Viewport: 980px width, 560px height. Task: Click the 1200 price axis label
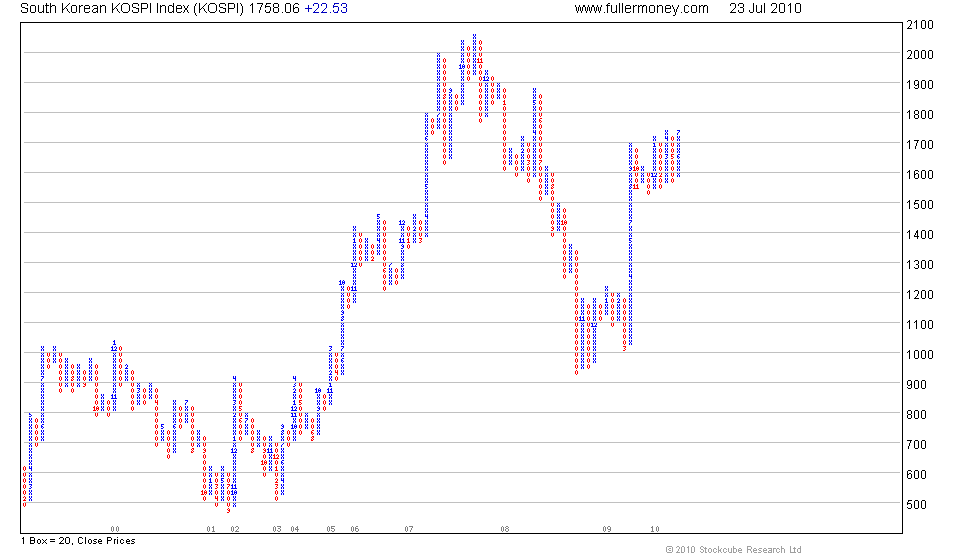click(920, 295)
